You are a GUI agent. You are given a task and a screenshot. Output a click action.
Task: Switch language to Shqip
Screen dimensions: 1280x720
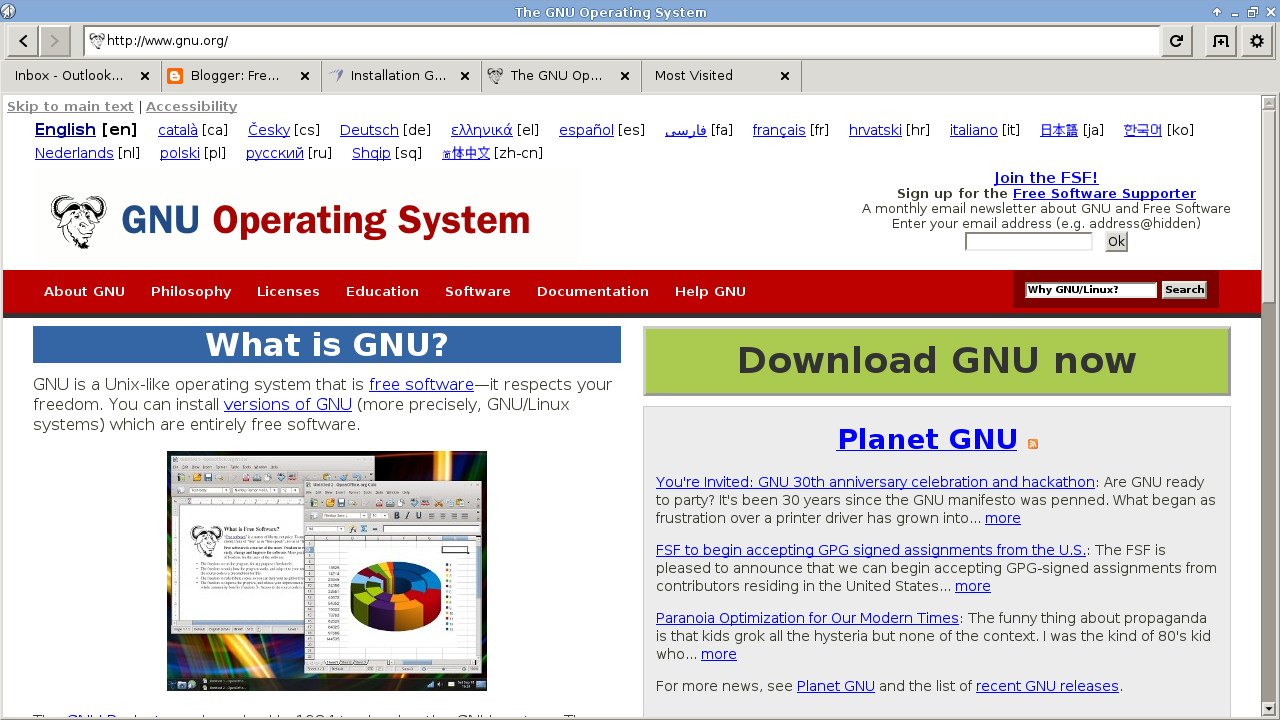click(371, 153)
